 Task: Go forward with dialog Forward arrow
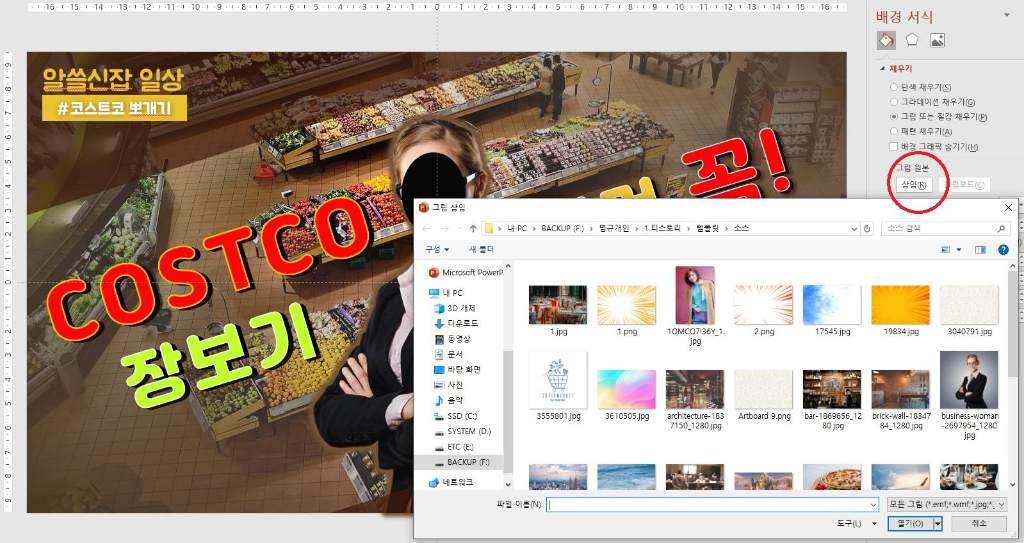tap(445, 229)
